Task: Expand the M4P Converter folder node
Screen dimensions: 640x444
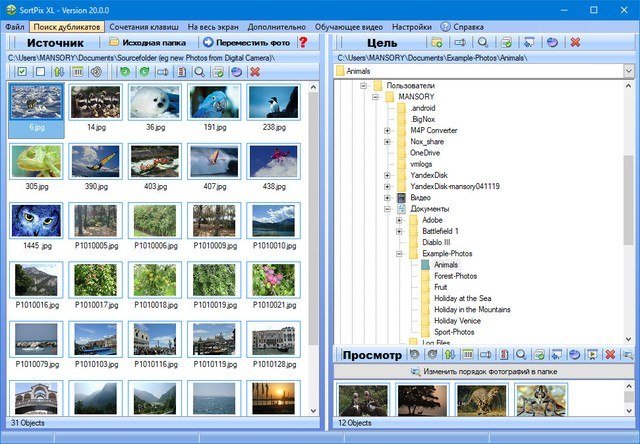Action: click(x=387, y=130)
